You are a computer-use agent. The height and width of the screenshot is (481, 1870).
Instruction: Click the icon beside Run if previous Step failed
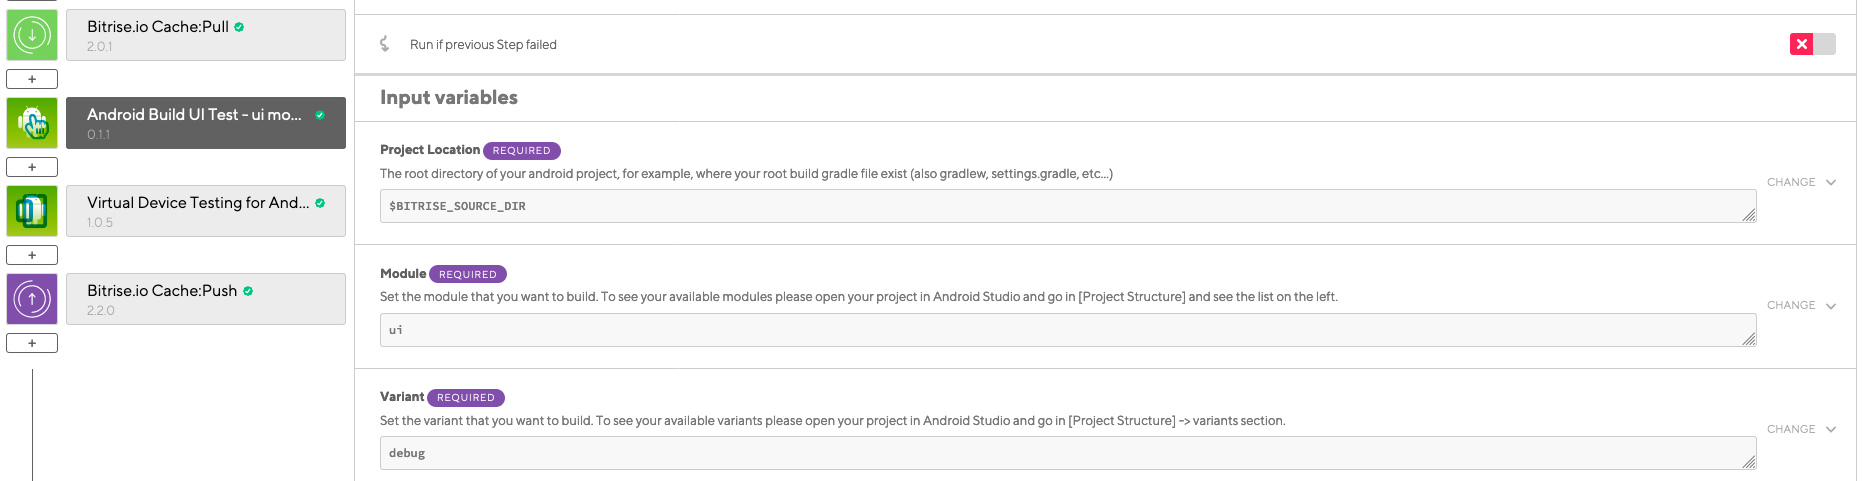385,44
